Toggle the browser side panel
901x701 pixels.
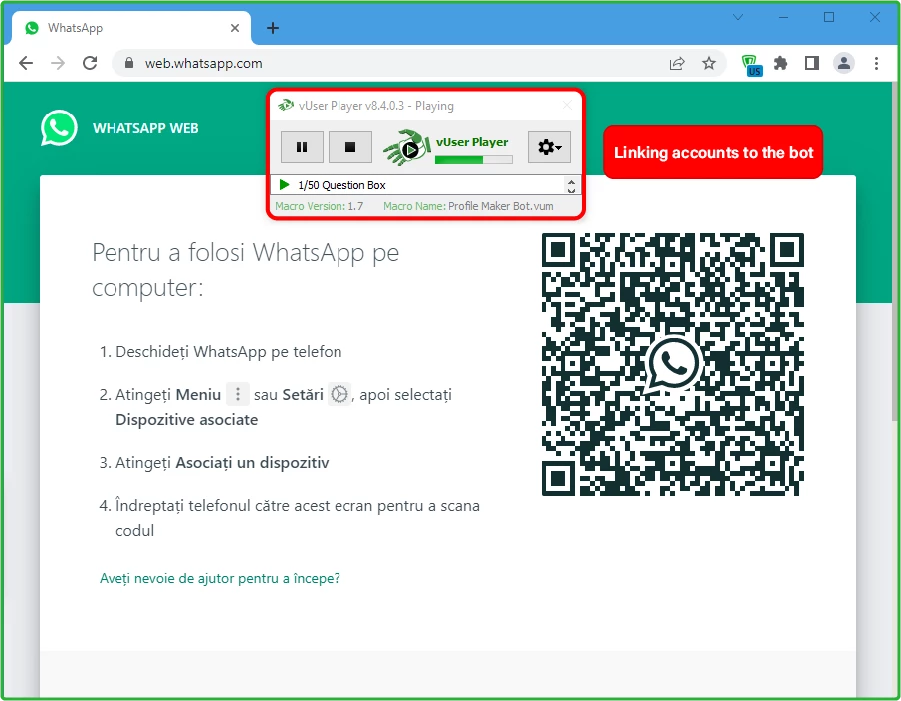click(812, 63)
